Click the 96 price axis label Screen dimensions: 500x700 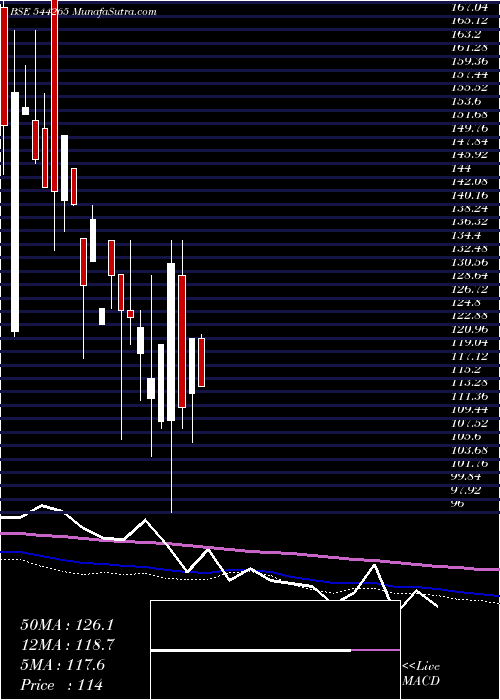pos(458,504)
